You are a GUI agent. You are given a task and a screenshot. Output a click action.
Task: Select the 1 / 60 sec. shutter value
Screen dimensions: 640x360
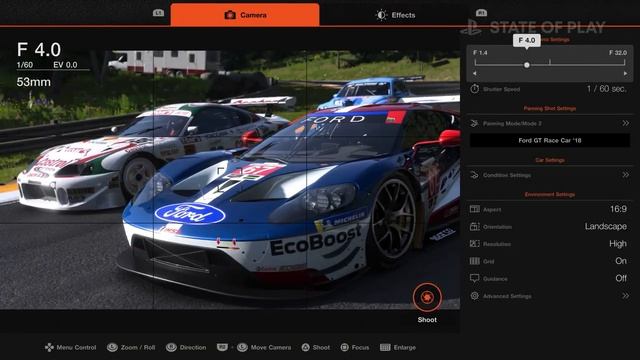point(607,89)
